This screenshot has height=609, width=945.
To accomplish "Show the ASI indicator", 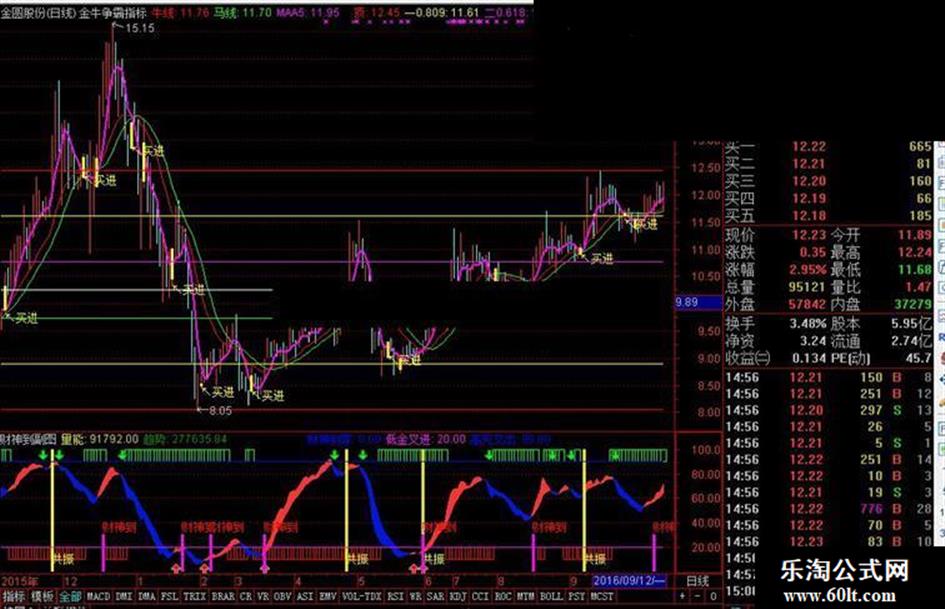I will pyautogui.click(x=305, y=596).
